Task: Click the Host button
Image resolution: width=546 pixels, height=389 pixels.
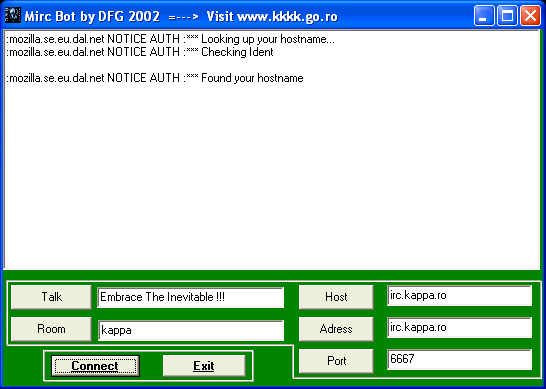Action: tap(336, 297)
